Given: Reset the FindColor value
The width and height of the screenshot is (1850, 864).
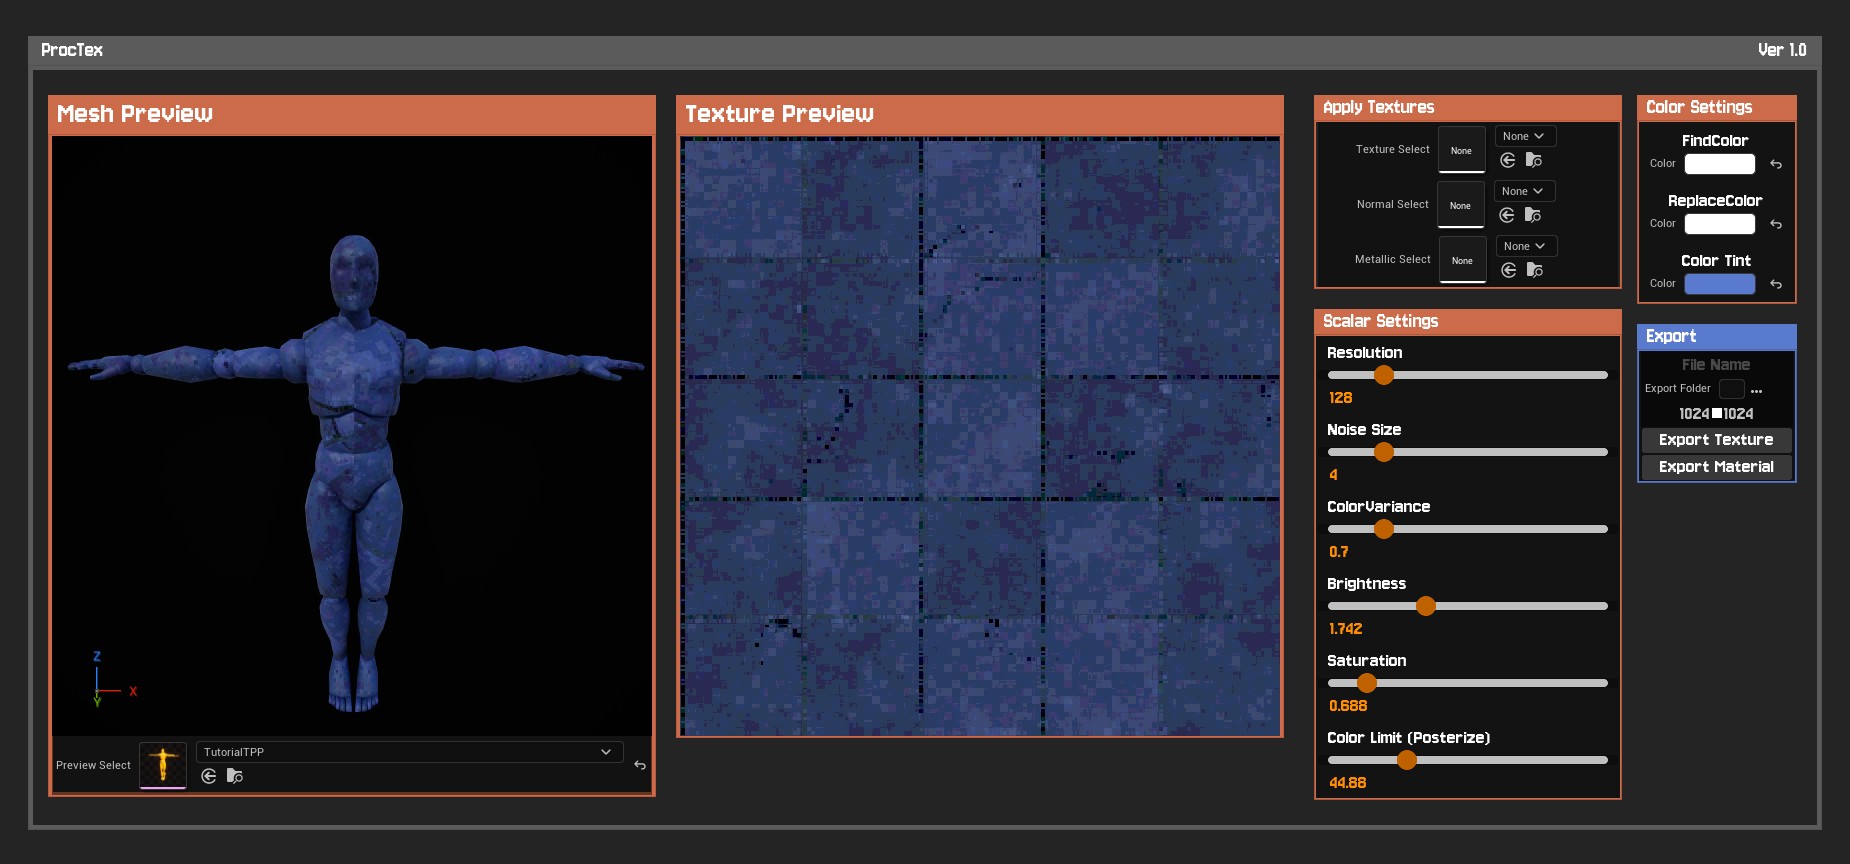Looking at the screenshot, I should 1776,164.
